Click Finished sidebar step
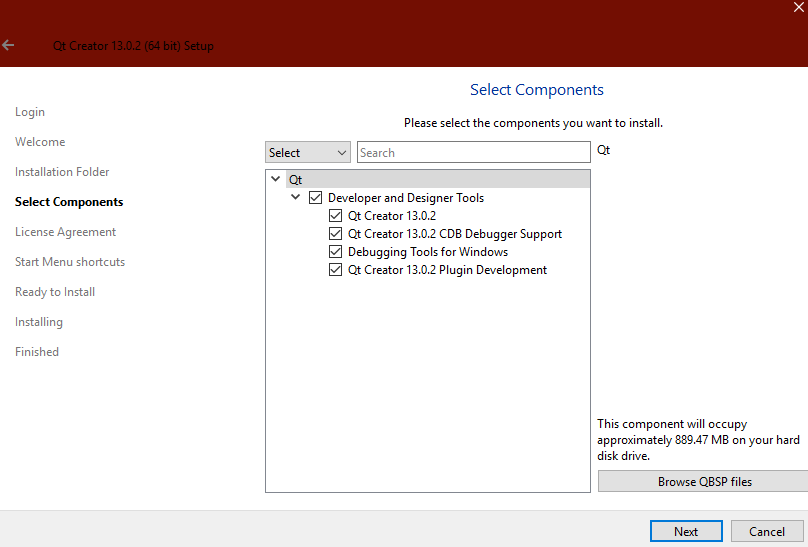The width and height of the screenshot is (808, 547). pos(37,352)
